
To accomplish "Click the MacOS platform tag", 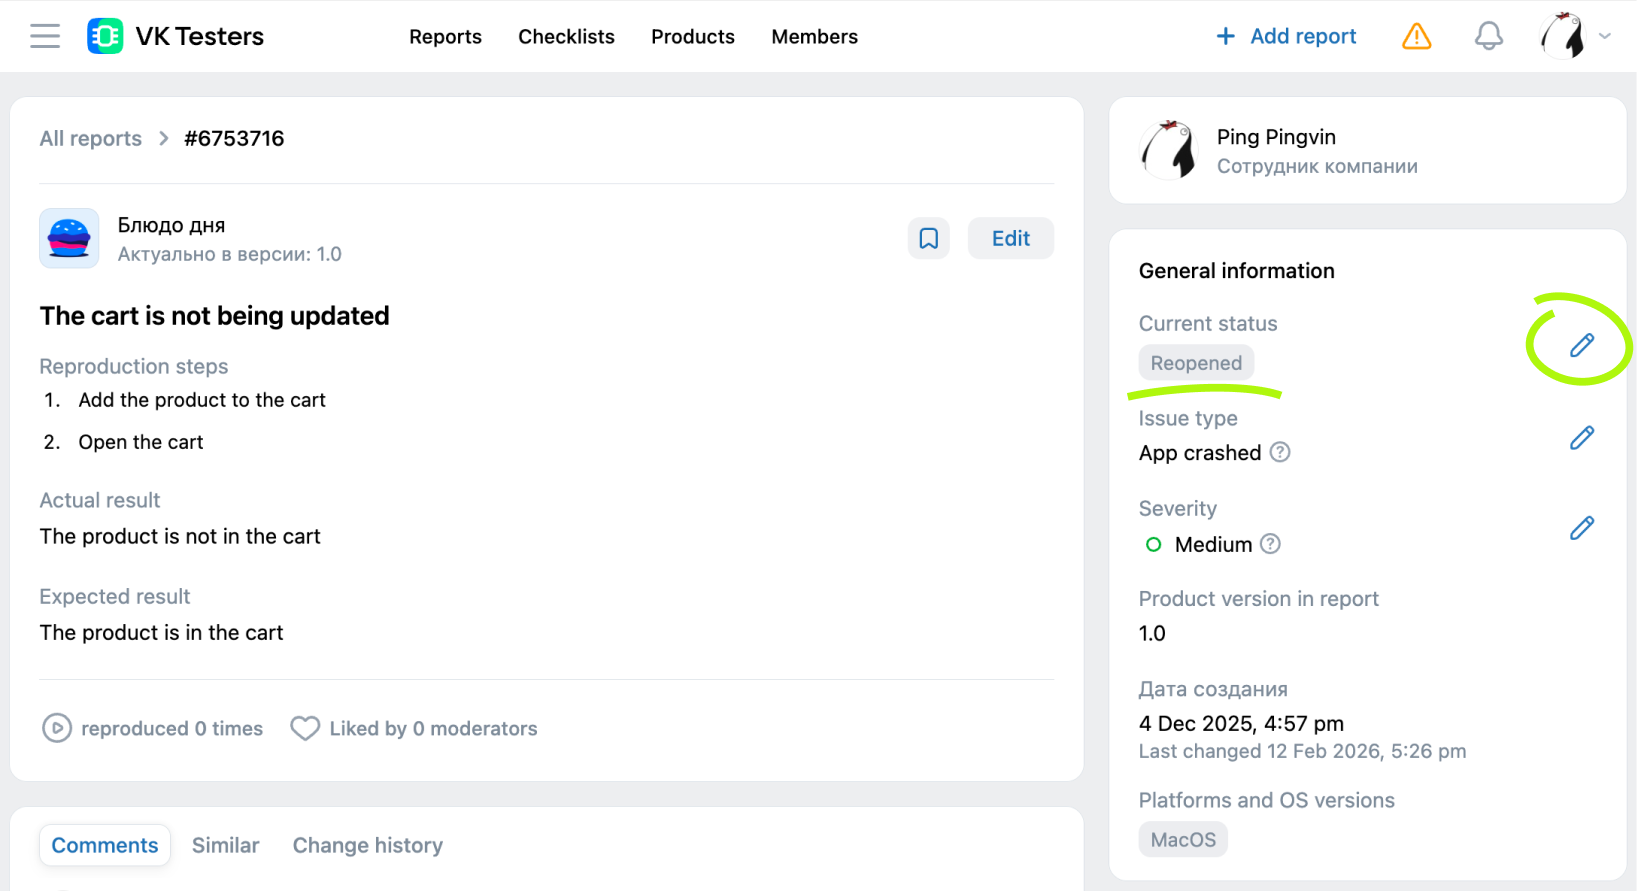I will click(x=1183, y=839).
